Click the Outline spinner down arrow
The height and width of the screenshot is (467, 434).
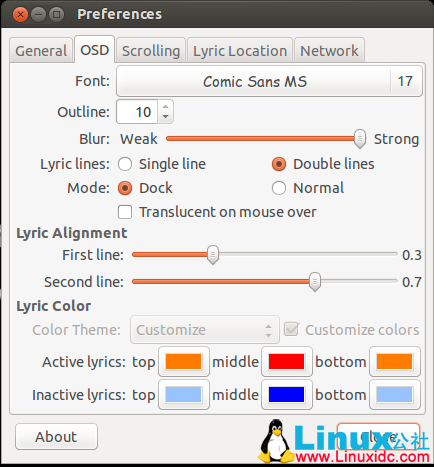click(165, 117)
